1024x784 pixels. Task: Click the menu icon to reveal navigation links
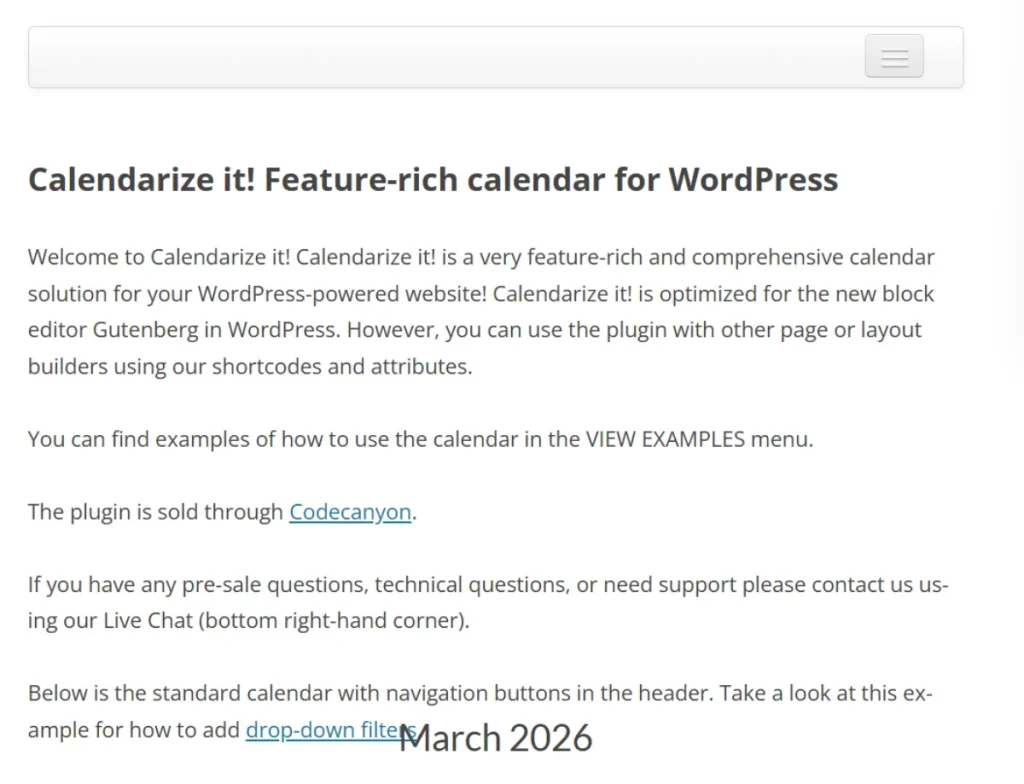pos(893,56)
